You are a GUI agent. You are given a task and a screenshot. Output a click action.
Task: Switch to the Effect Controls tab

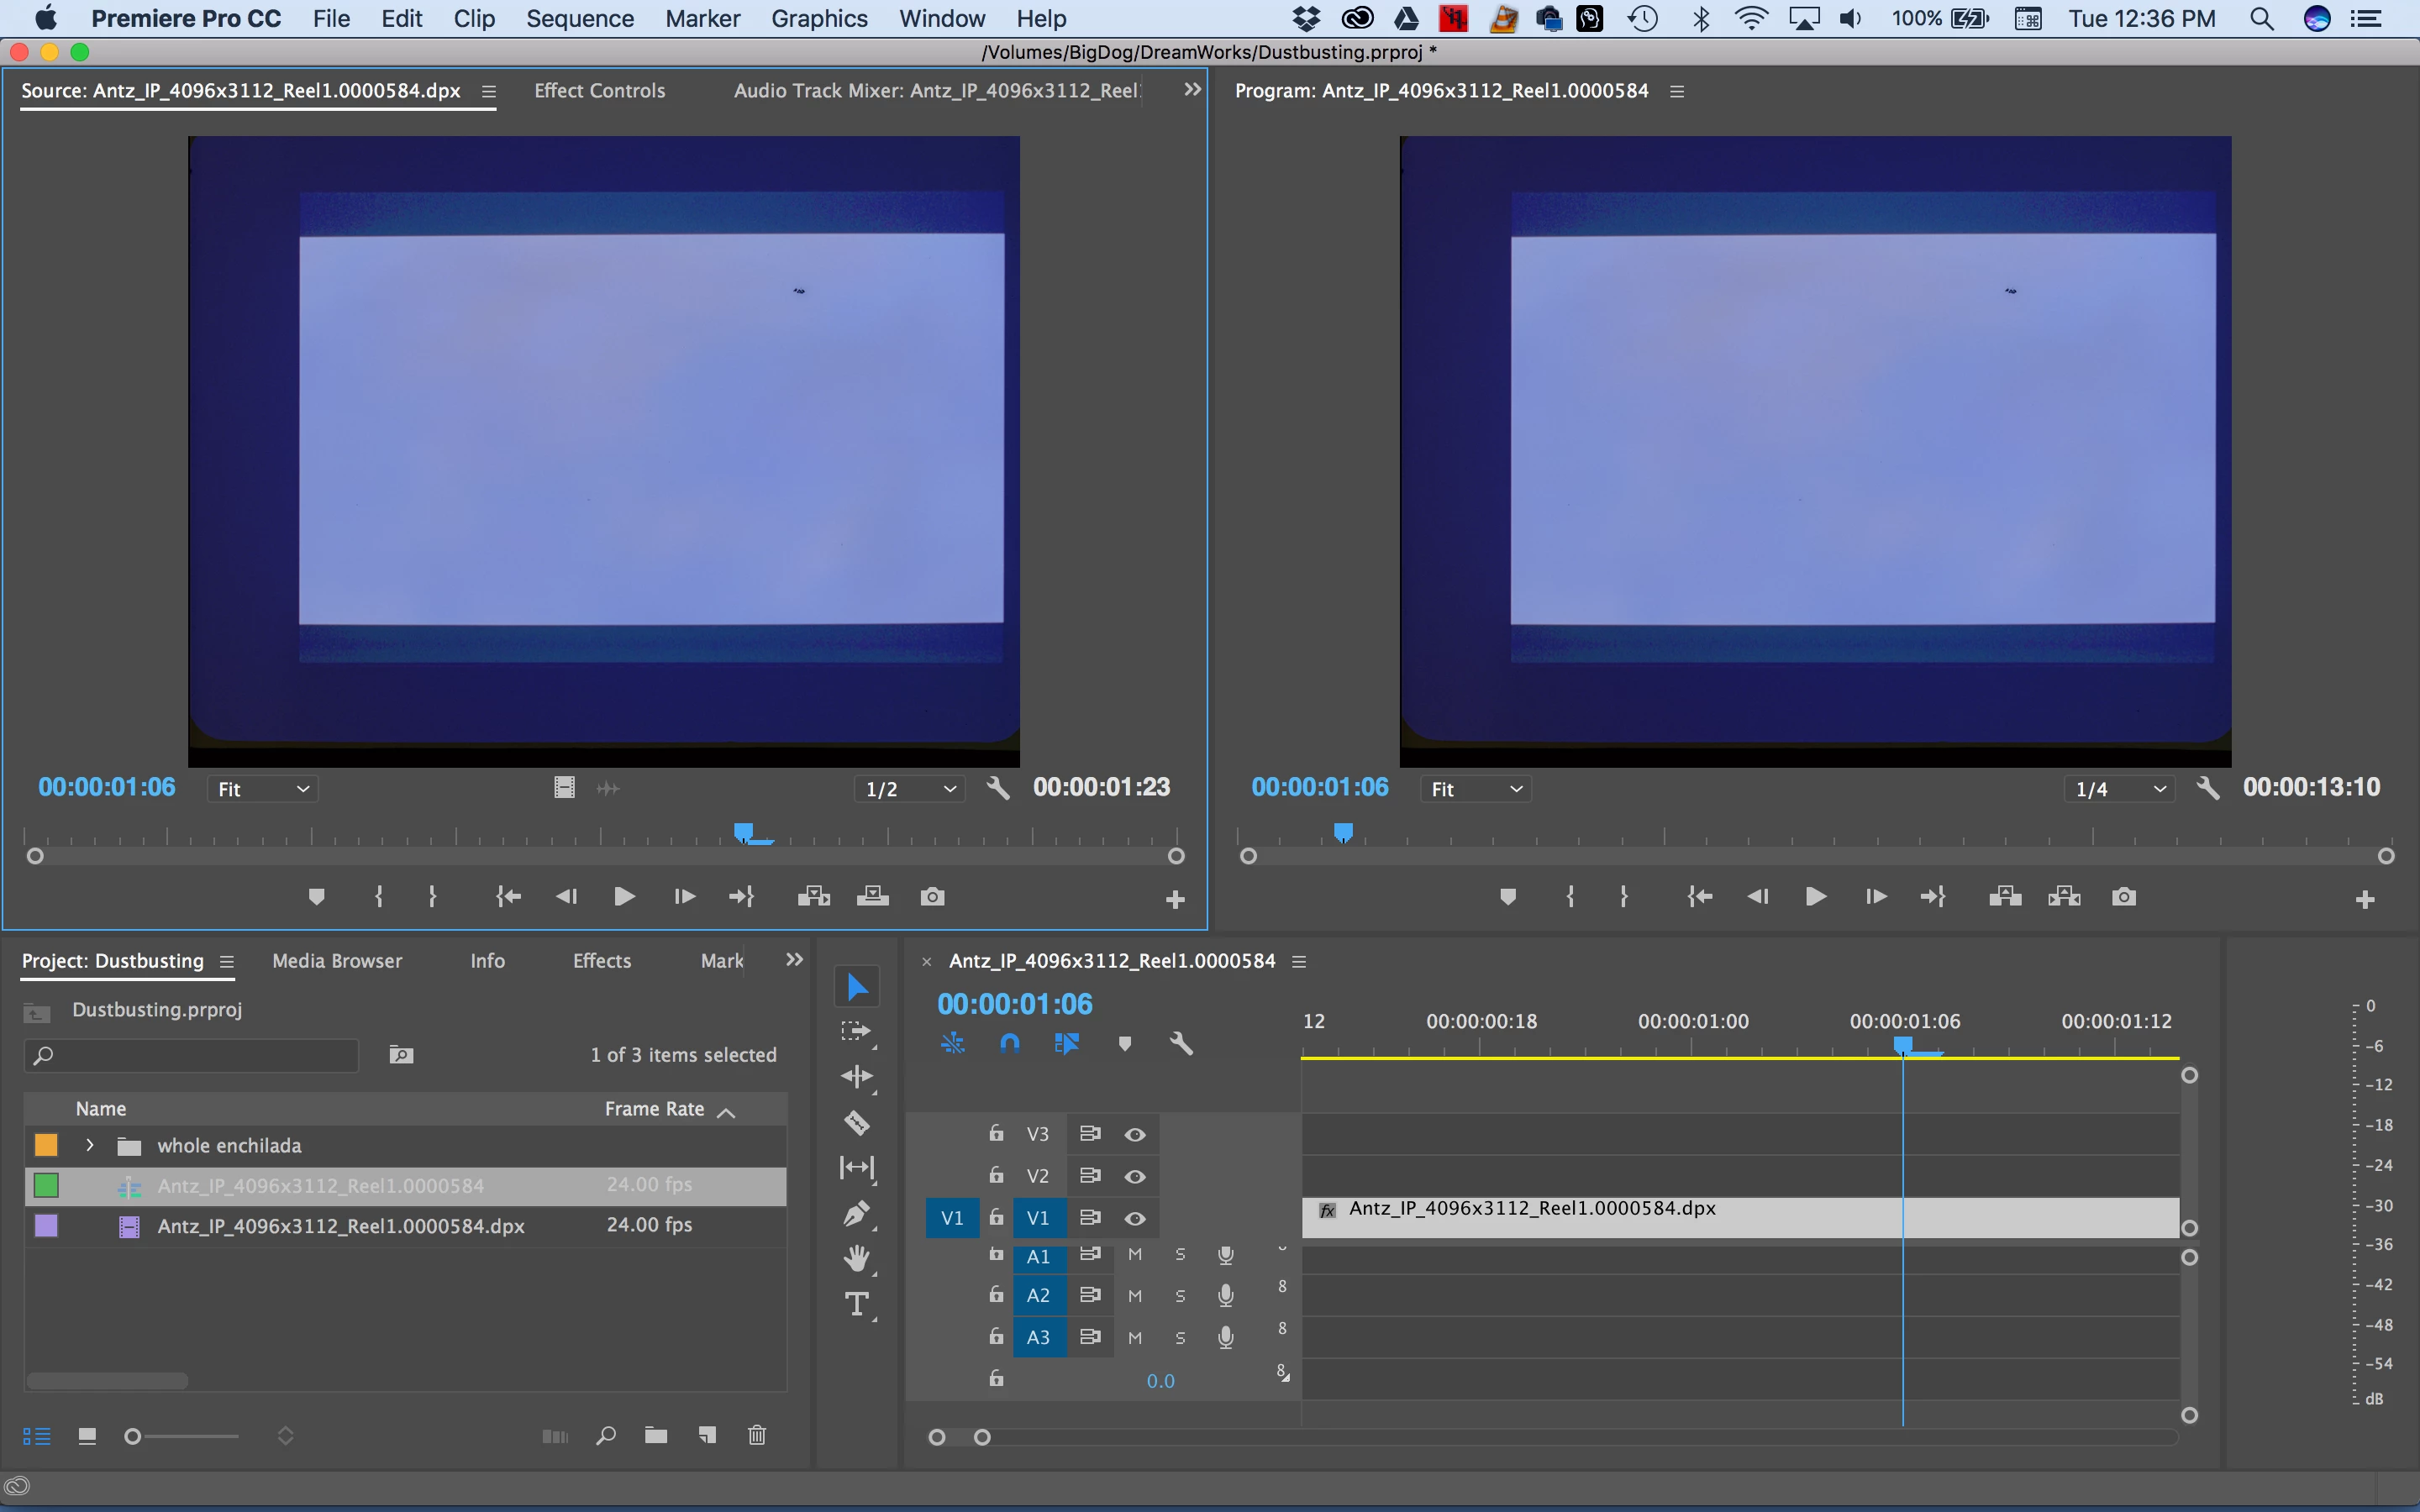599,91
